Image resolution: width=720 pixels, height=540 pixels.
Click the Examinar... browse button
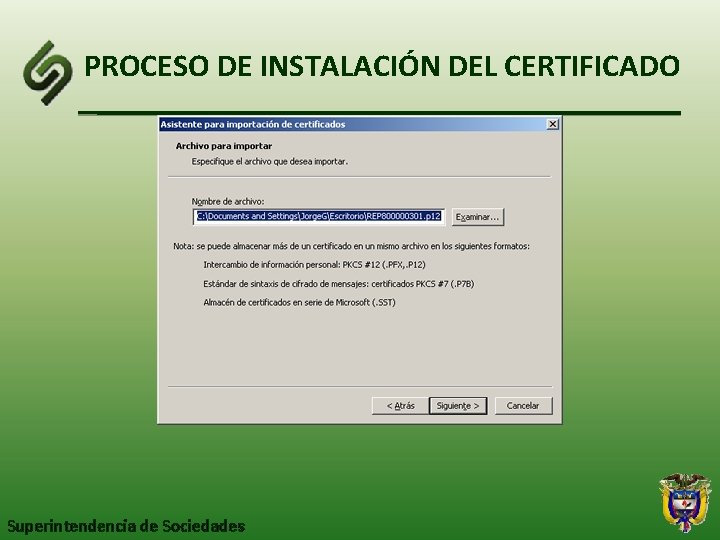478,217
